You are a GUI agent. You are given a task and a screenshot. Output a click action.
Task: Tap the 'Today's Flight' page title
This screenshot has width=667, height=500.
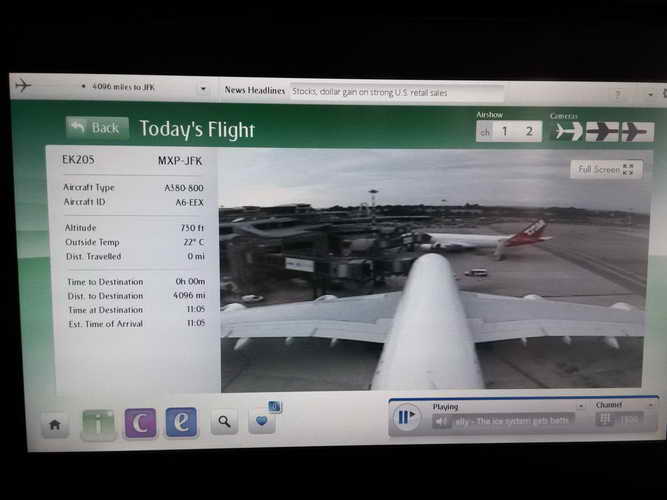click(x=197, y=129)
